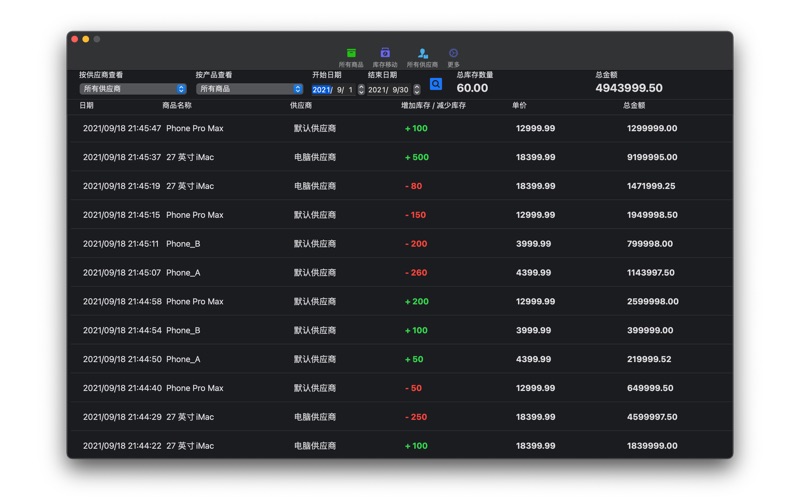The height and width of the screenshot is (500, 800).
Task: Click the end date stepper arrows
Action: pos(417,90)
